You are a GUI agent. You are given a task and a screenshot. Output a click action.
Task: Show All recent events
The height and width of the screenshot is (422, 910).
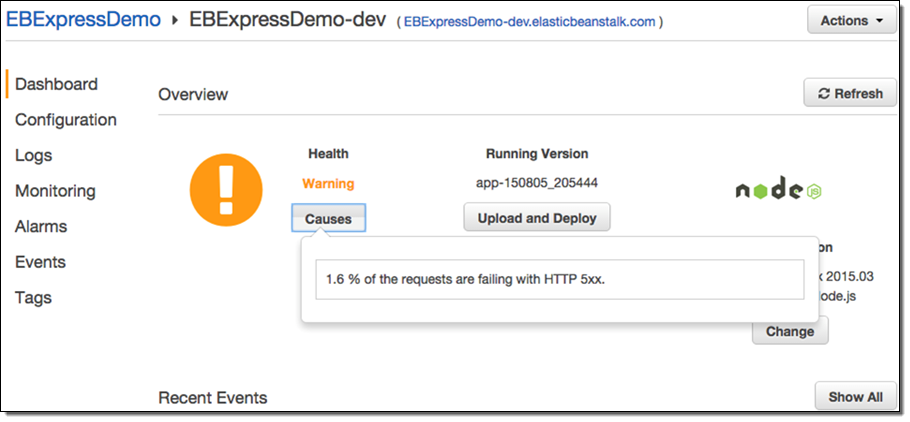855,397
